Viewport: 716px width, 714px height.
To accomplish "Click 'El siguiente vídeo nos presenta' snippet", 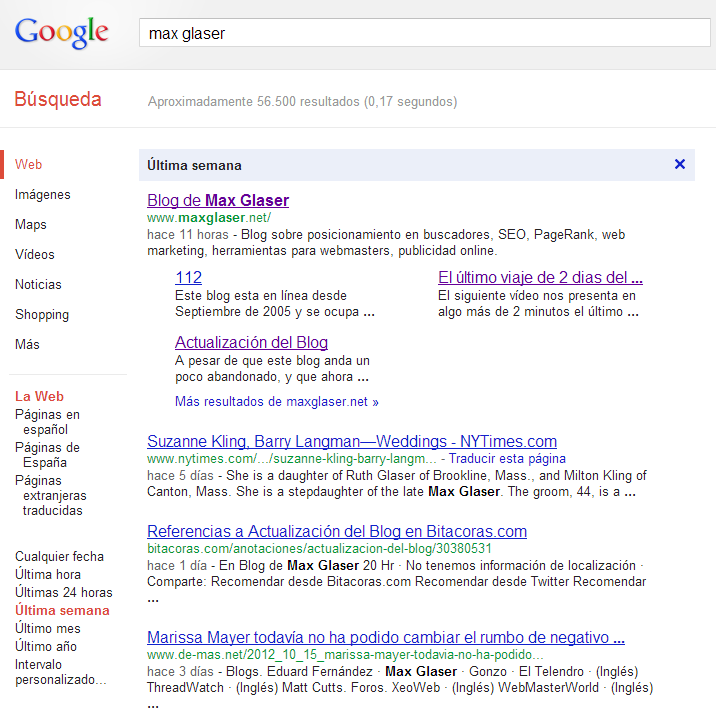I will pos(537,296).
